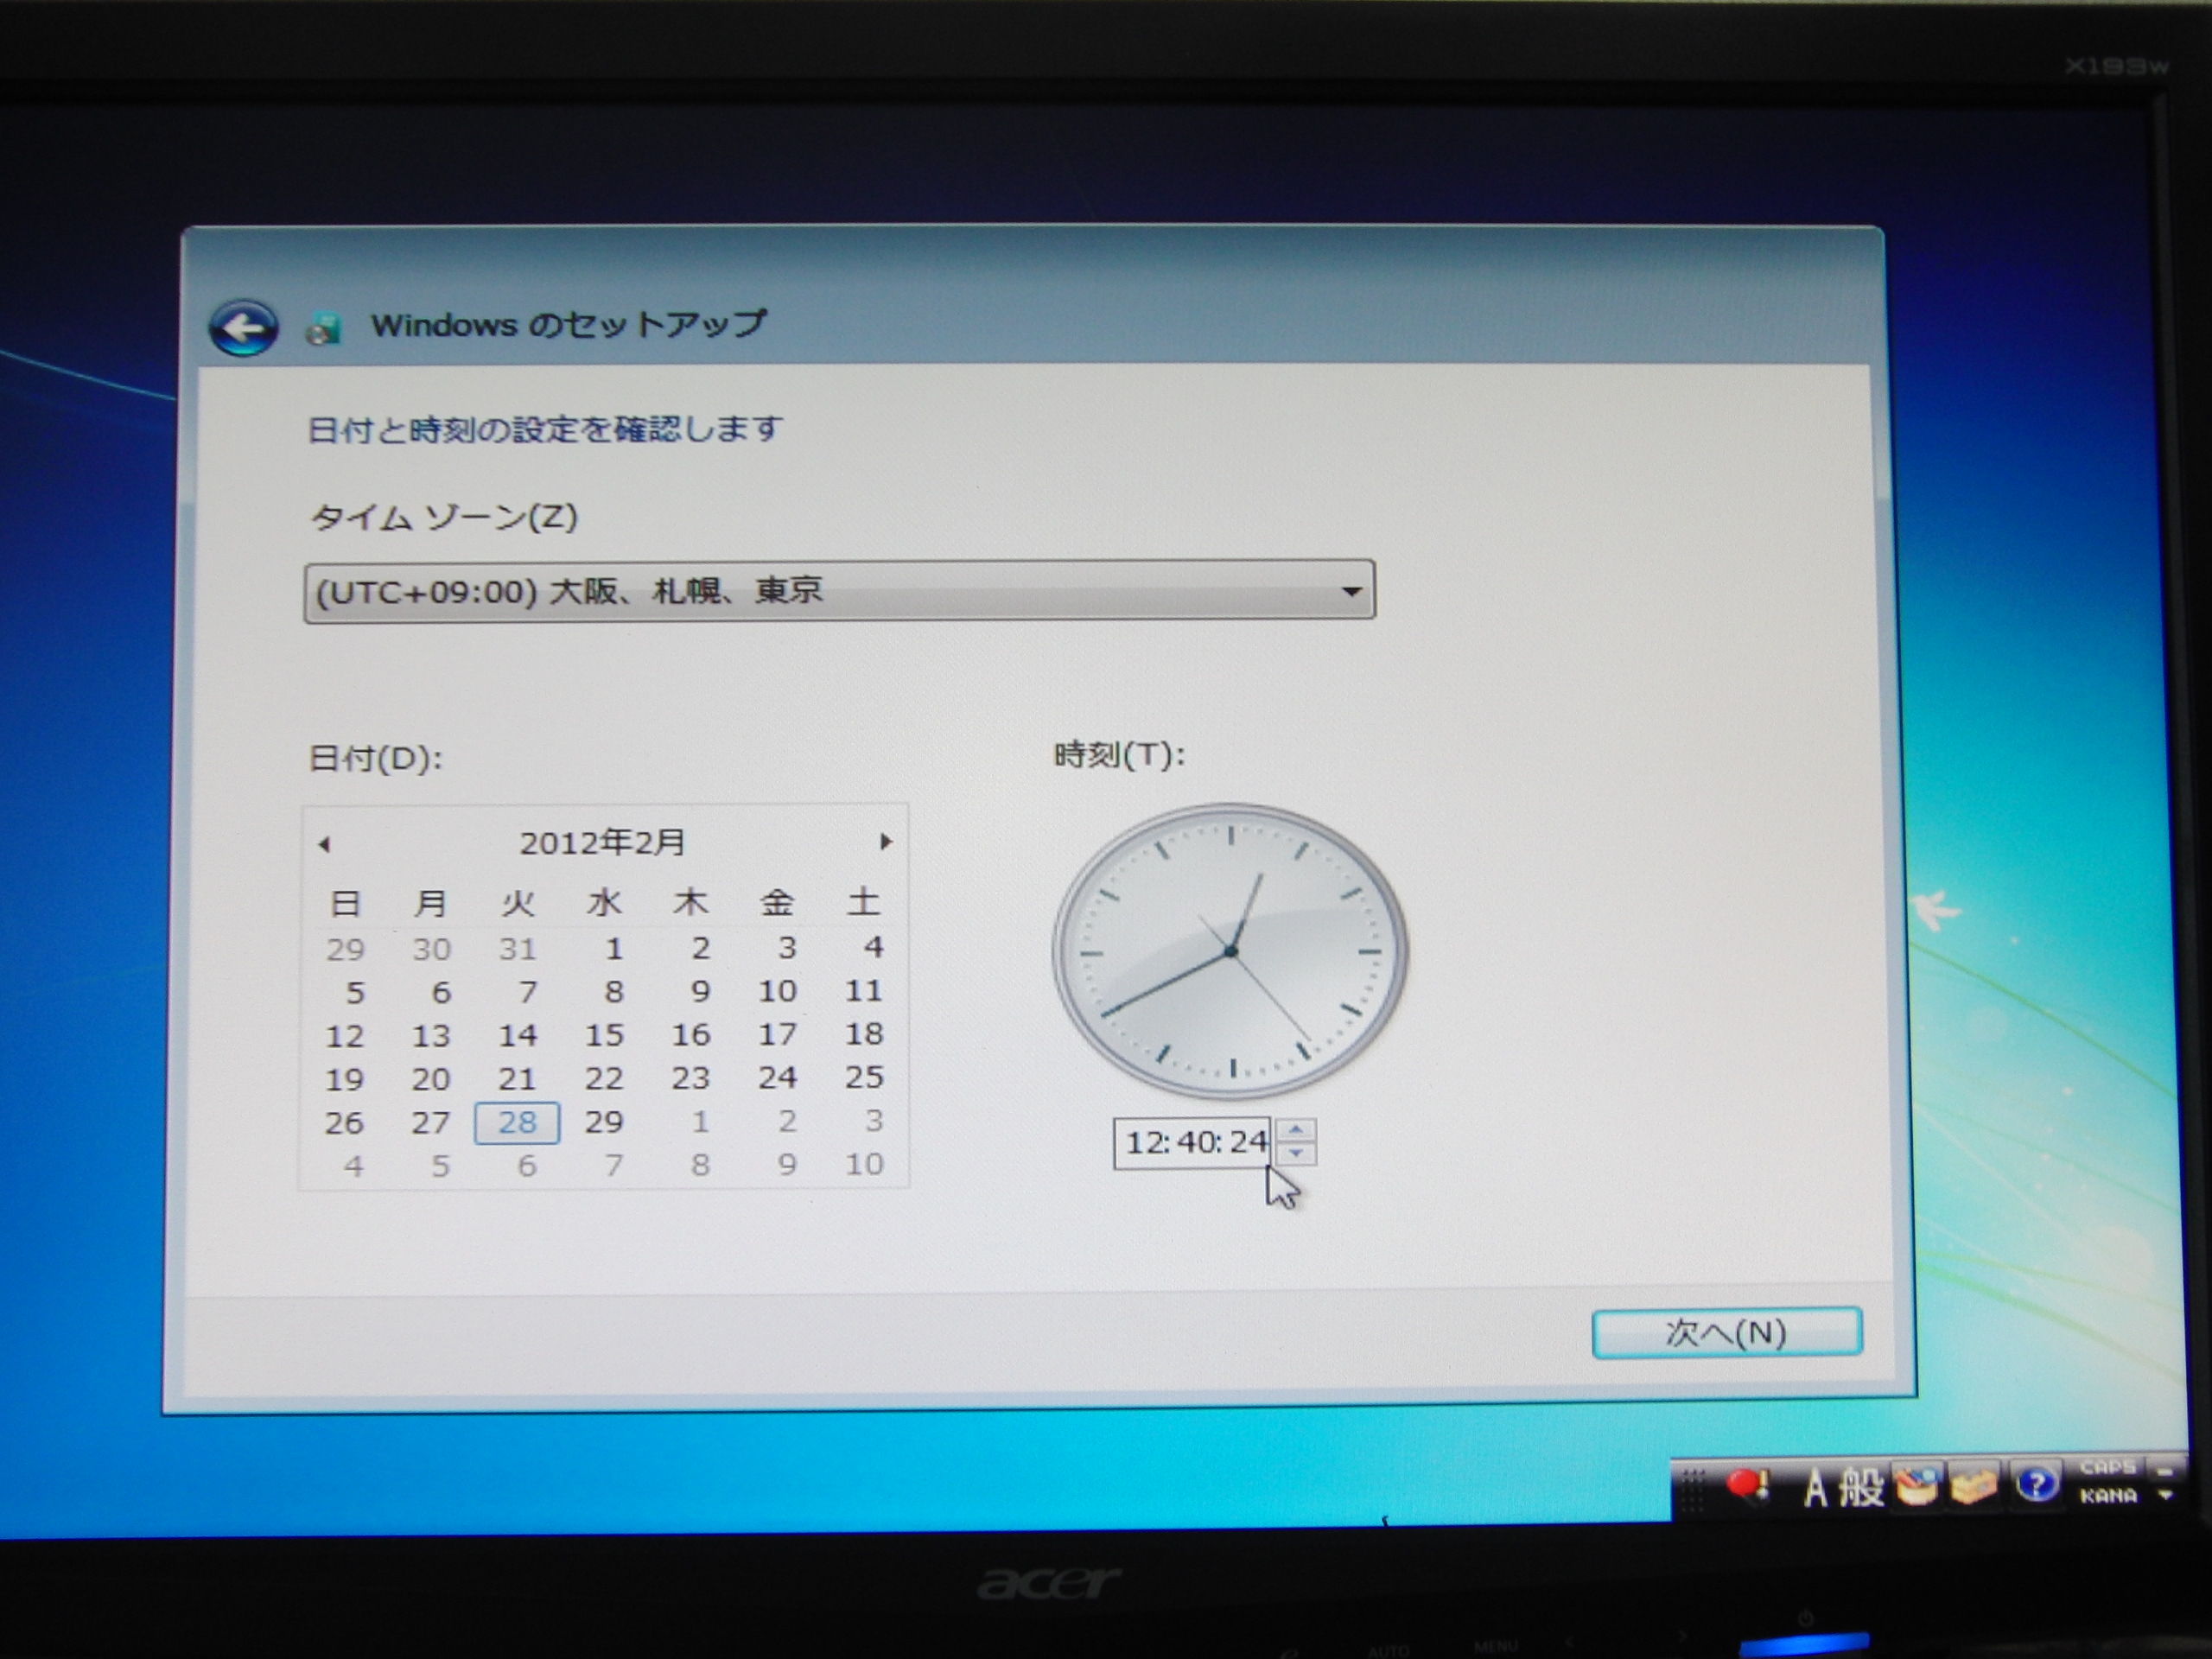Select grayed January 31 date

tap(518, 949)
